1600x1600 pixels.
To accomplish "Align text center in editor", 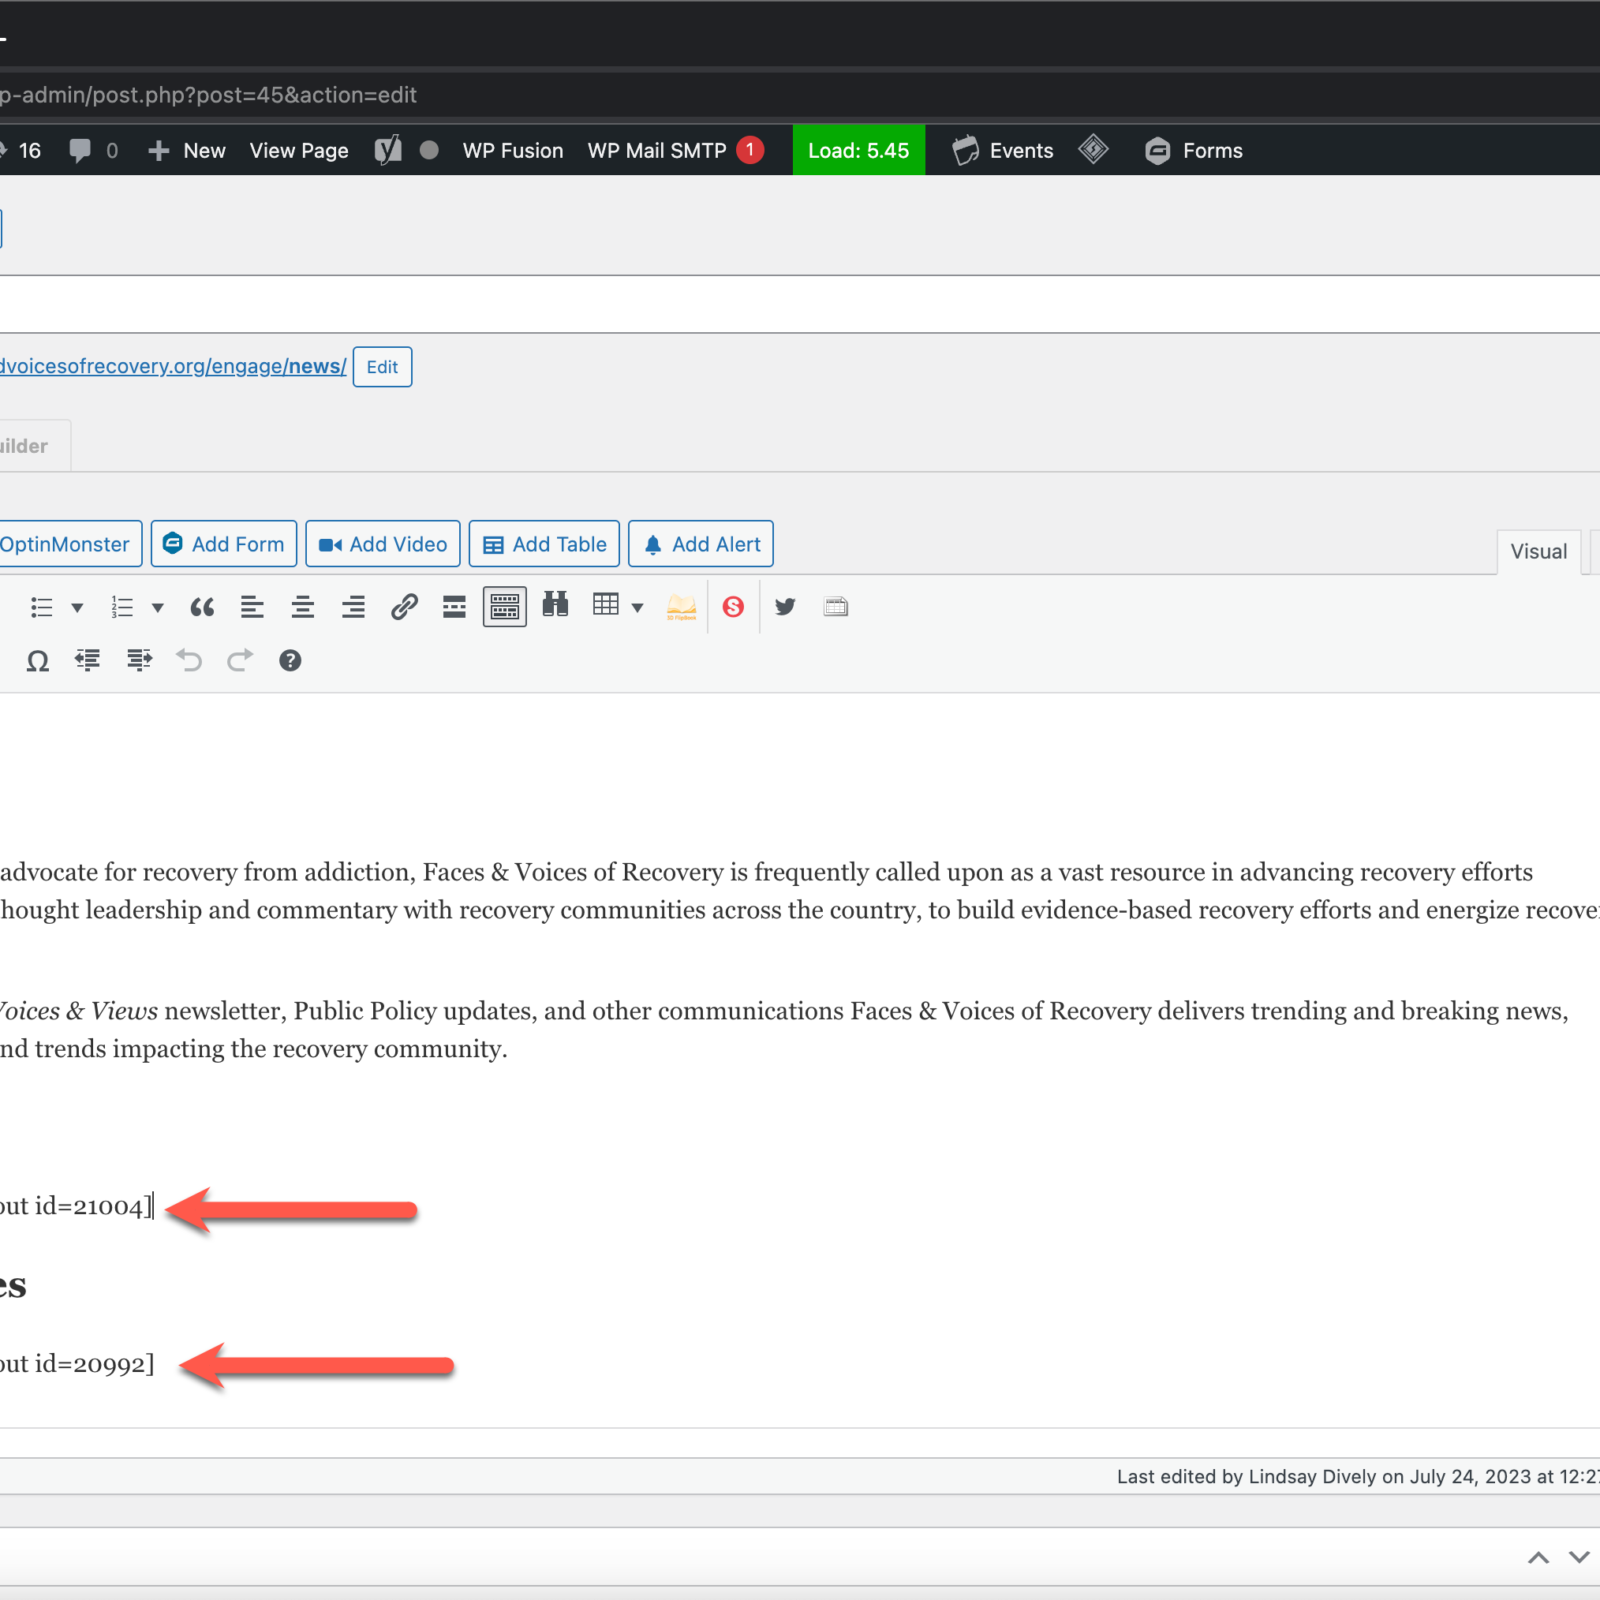I will [303, 607].
